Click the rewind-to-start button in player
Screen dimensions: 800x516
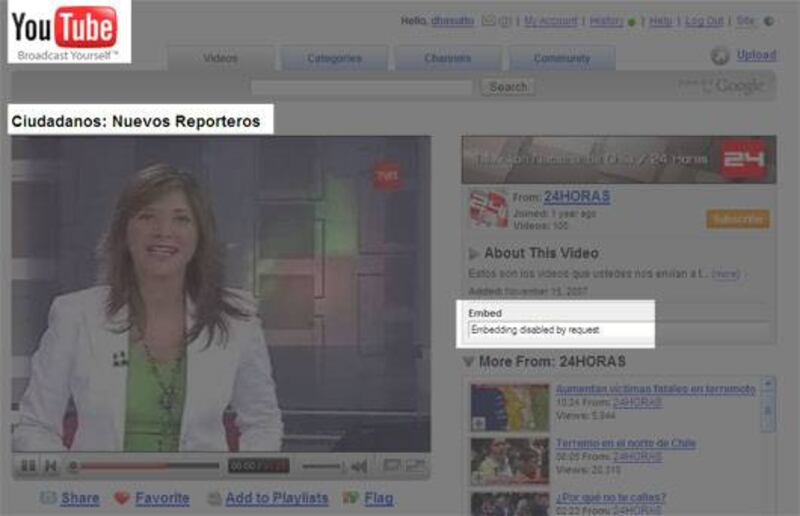(50, 466)
